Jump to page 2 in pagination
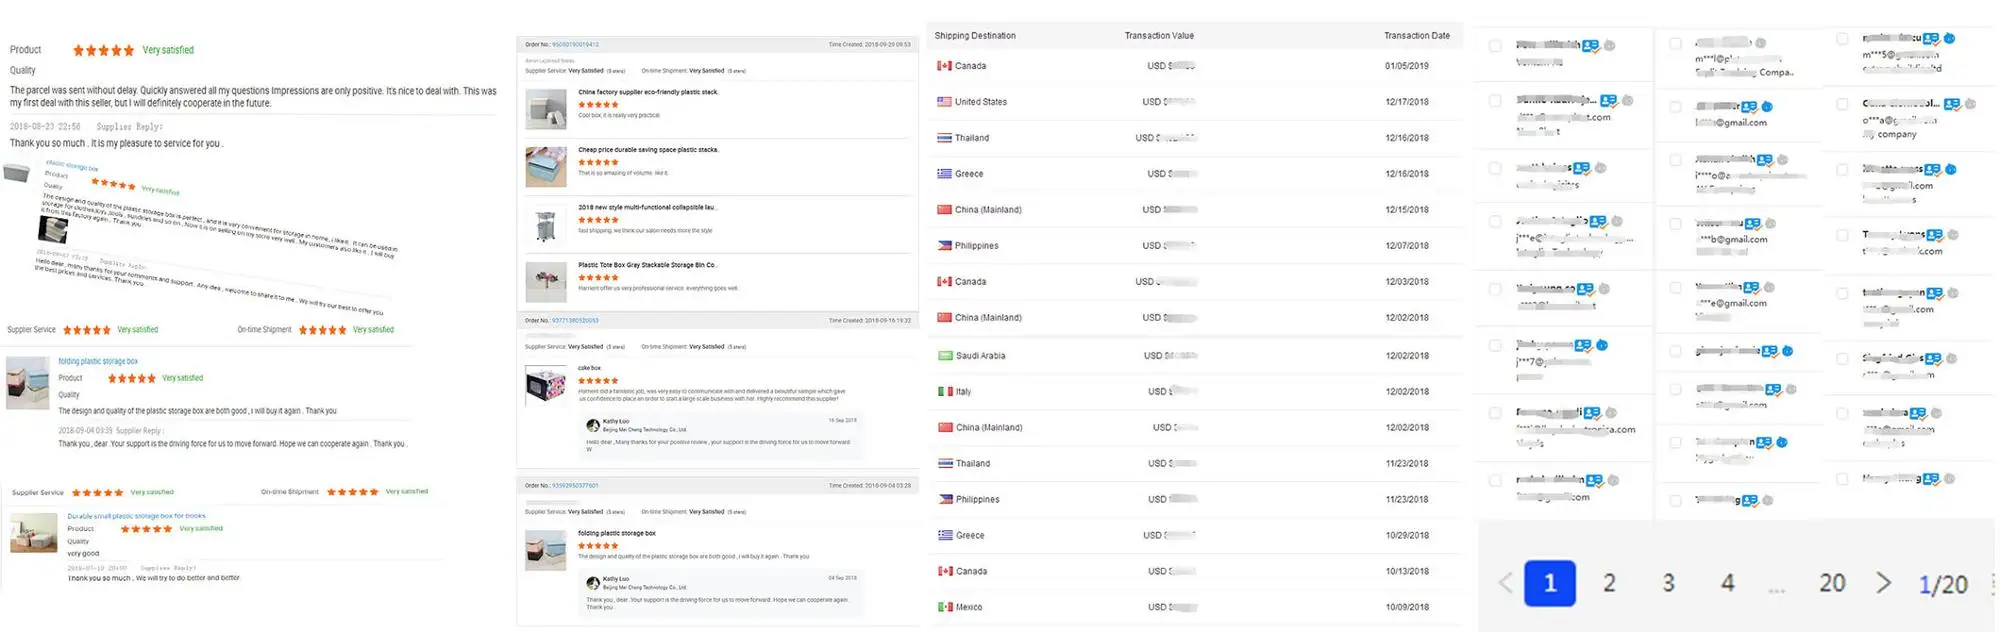Image resolution: width=2000 pixels, height=632 pixels. pos(1609,583)
